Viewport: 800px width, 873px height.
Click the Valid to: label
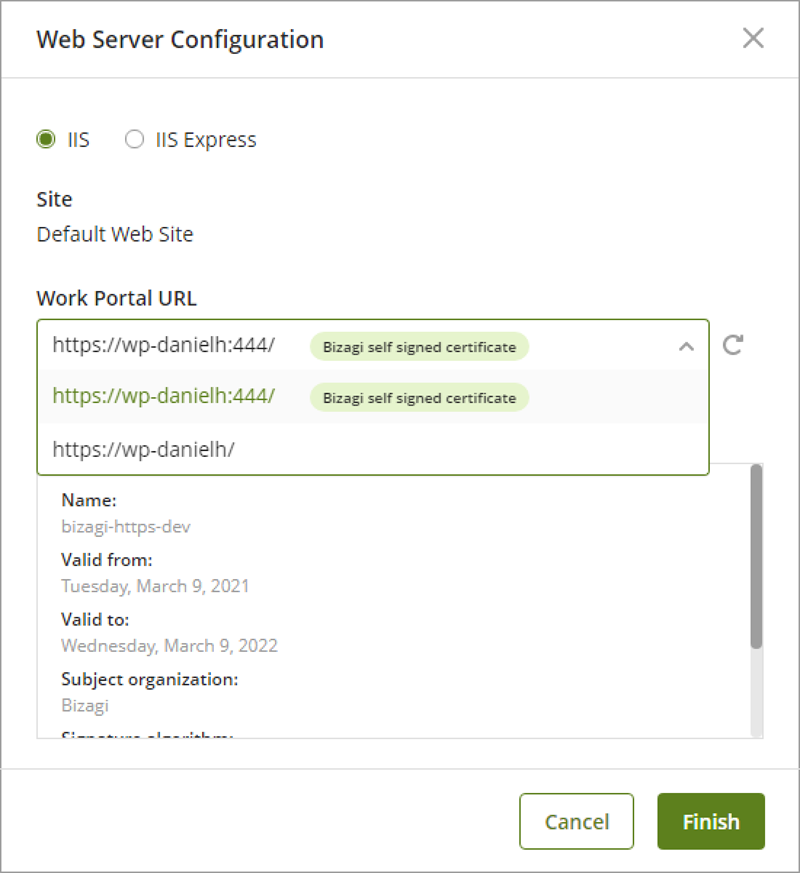coord(95,620)
